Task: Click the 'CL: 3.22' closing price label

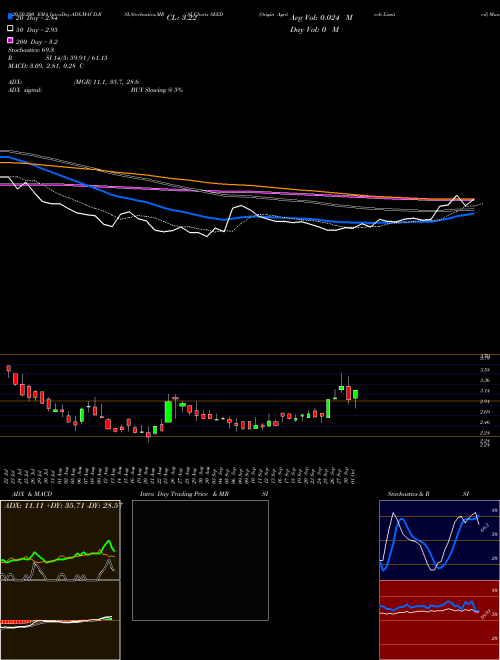Action: [x=181, y=18]
